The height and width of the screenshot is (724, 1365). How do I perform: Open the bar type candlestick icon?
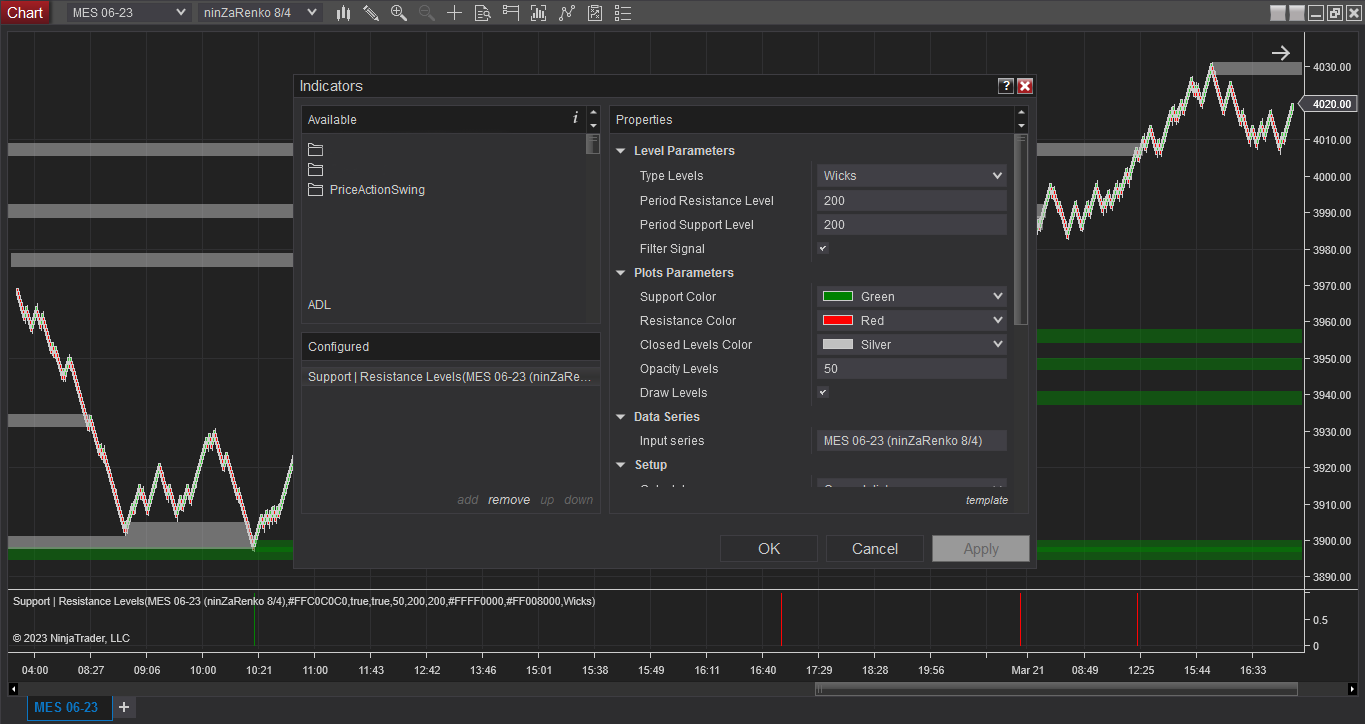(x=343, y=13)
